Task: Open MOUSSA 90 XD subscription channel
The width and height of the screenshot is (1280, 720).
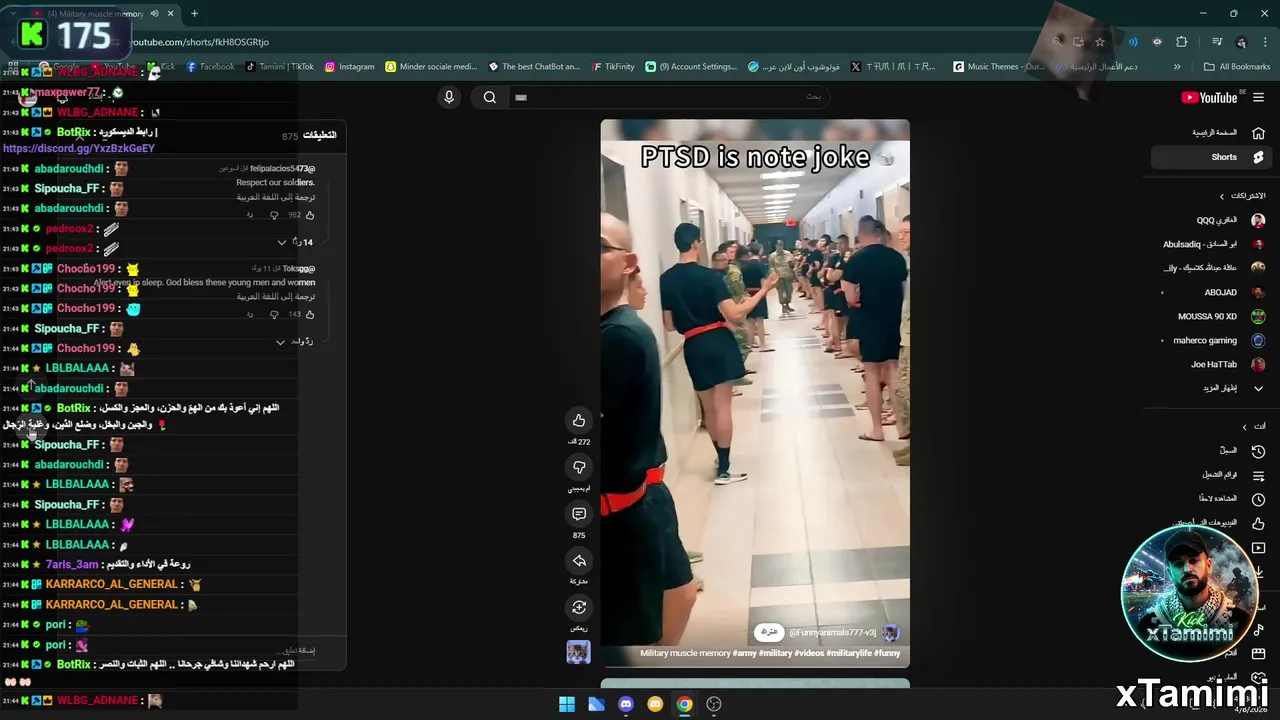Action: [1209, 316]
